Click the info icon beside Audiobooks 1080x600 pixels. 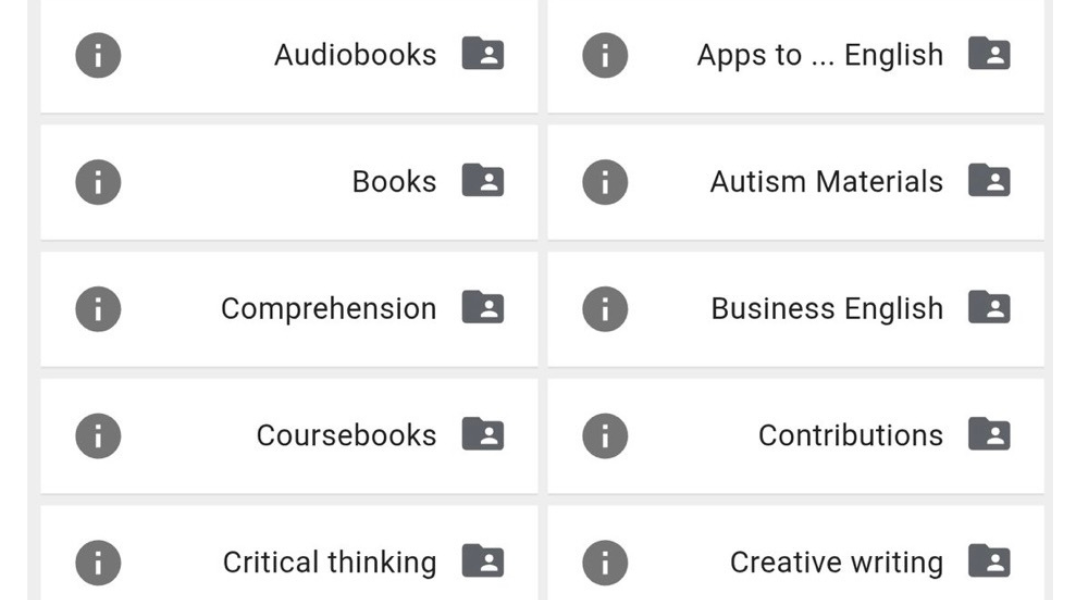[98, 55]
